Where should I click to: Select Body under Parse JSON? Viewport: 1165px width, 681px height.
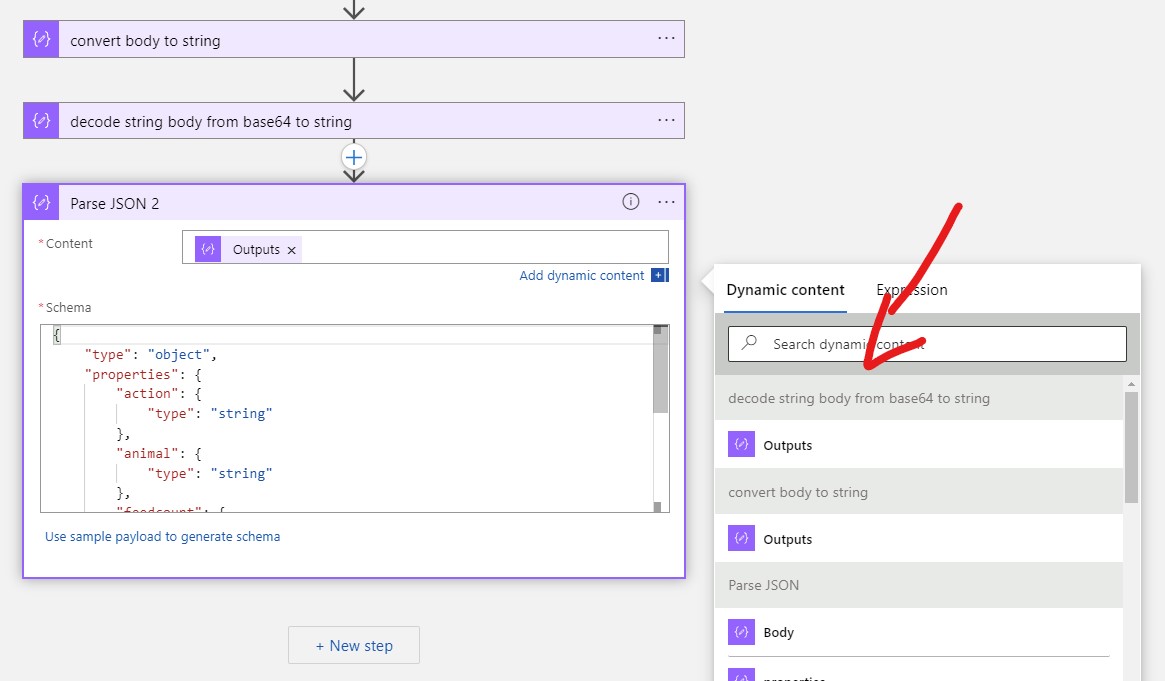click(x=778, y=633)
